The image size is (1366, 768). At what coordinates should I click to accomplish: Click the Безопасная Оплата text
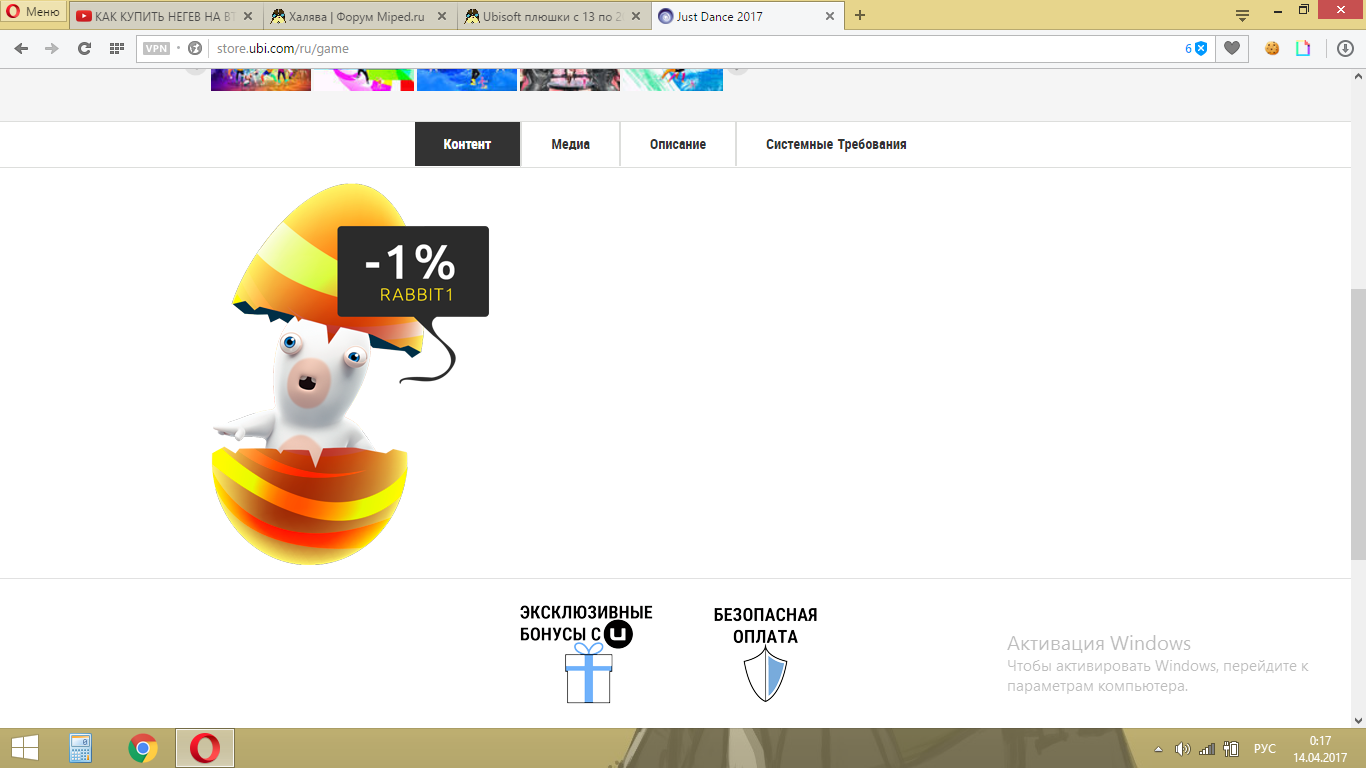pyautogui.click(x=765, y=626)
